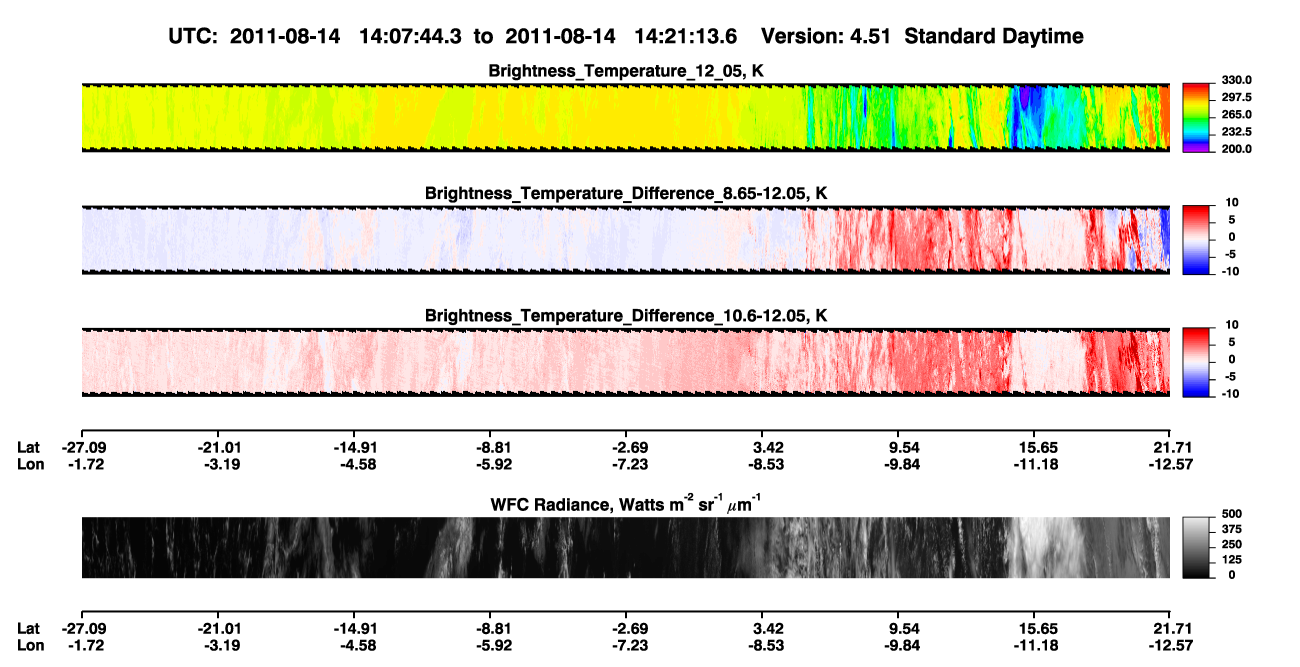This screenshot has width=1300, height=667.
Task: Click upper axis latitude -2.69 label
Action: (x=626, y=448)
